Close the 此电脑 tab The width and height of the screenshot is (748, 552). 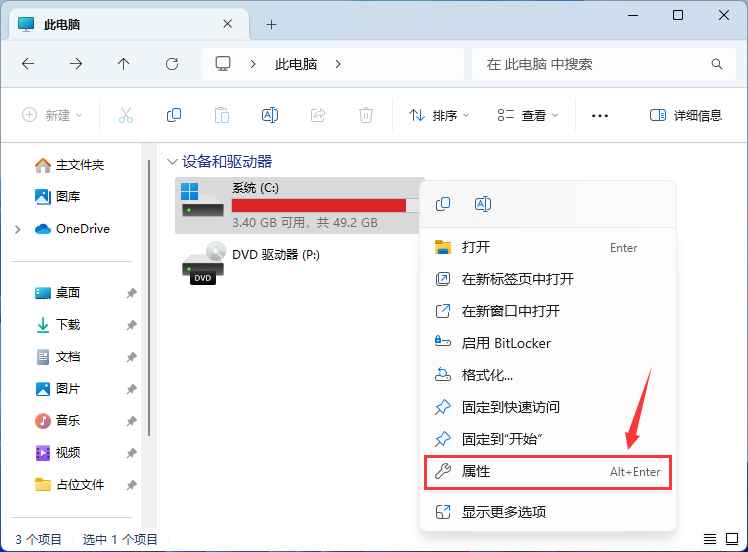pos(228,24)
